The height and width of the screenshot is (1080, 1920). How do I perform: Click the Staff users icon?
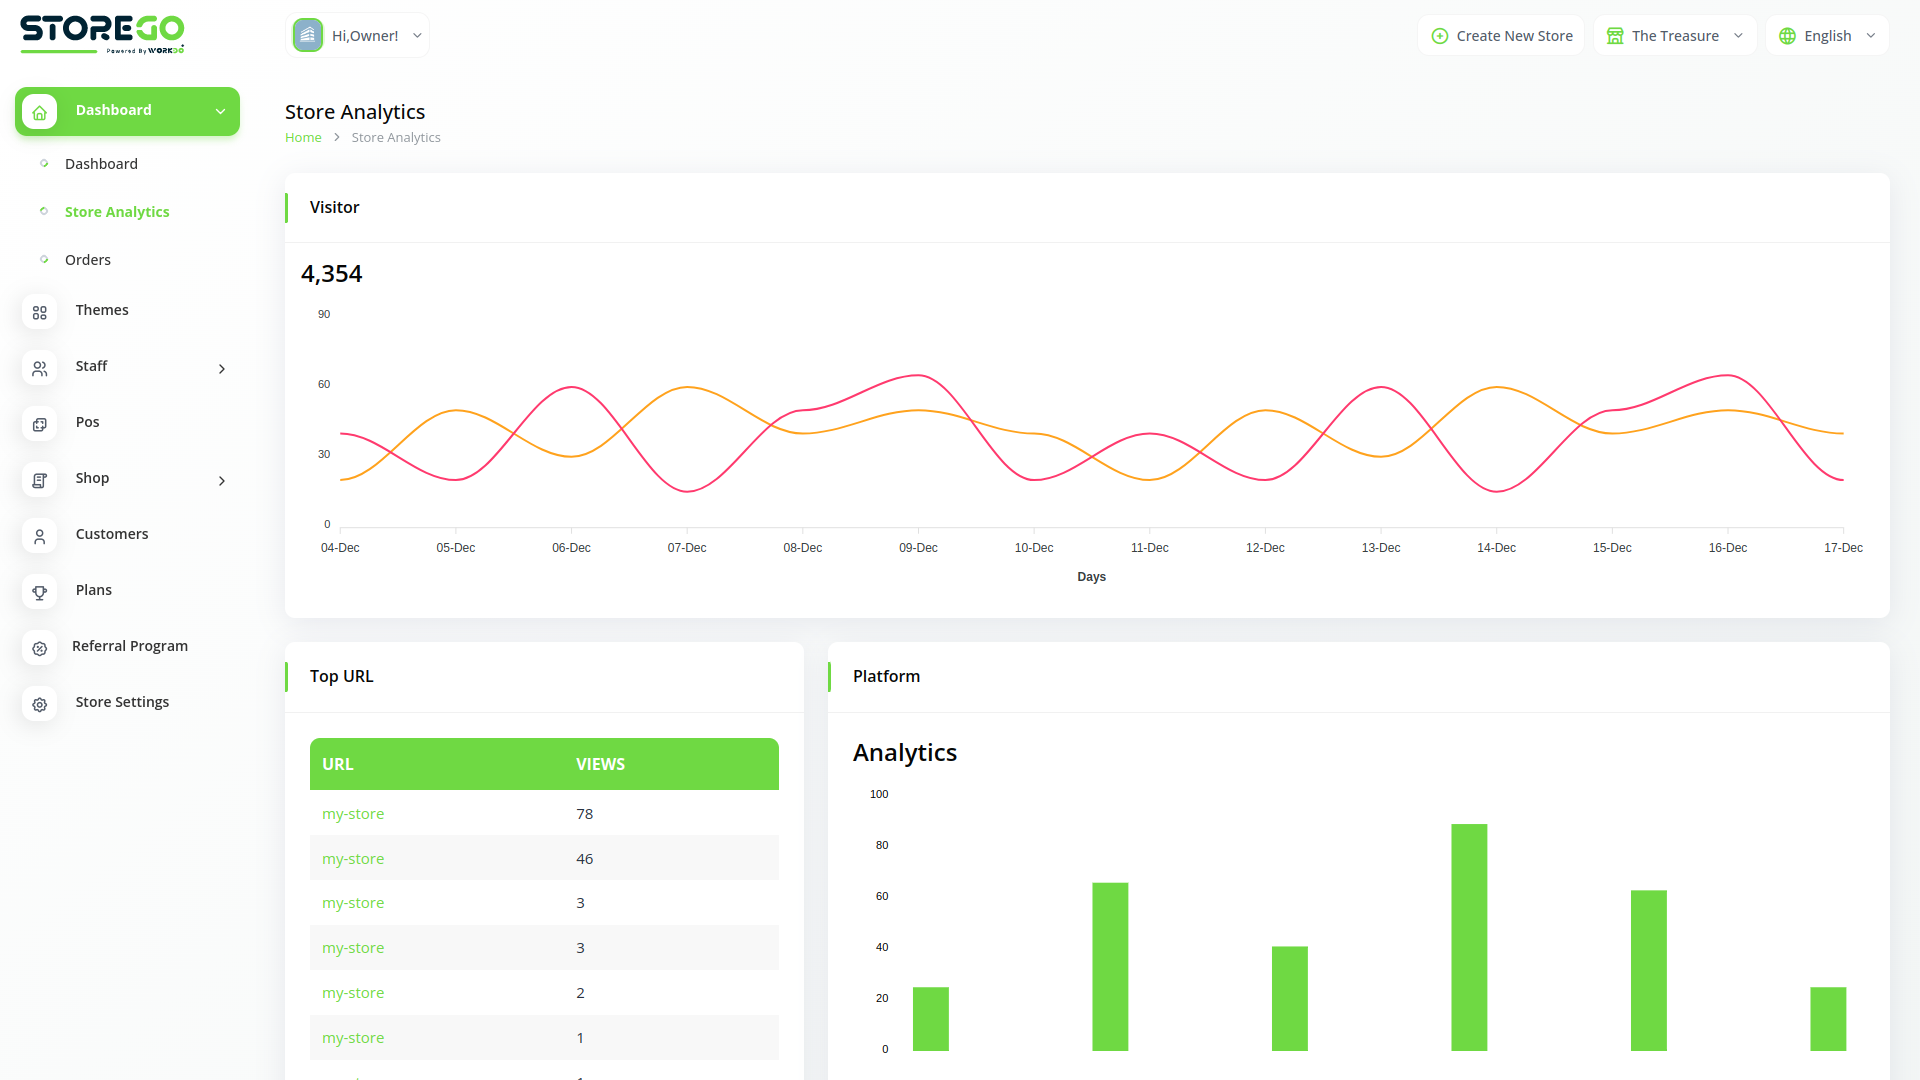click(x=39, y=368)
